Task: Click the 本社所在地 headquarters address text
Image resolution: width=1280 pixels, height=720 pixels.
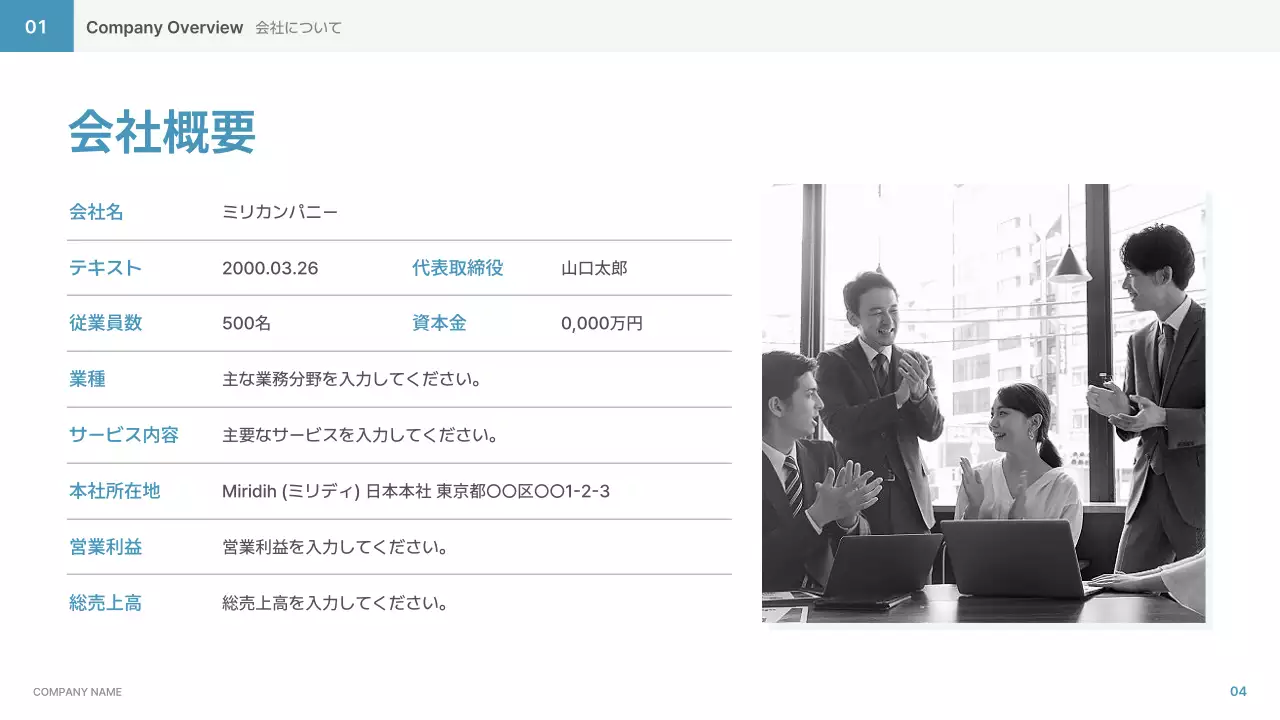Action: pos(416,491)
